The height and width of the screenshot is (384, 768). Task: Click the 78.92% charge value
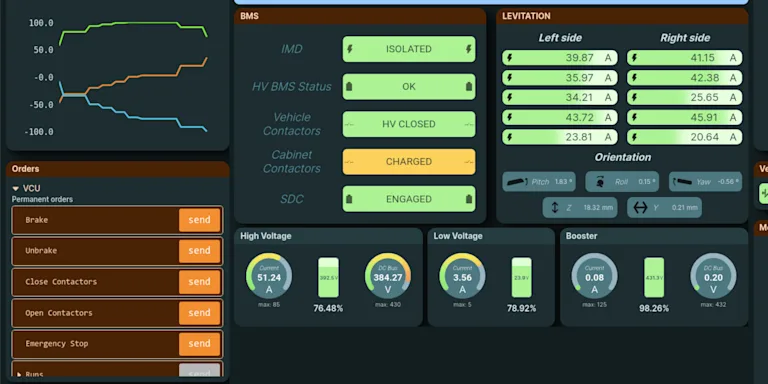(x=522, y=309)
